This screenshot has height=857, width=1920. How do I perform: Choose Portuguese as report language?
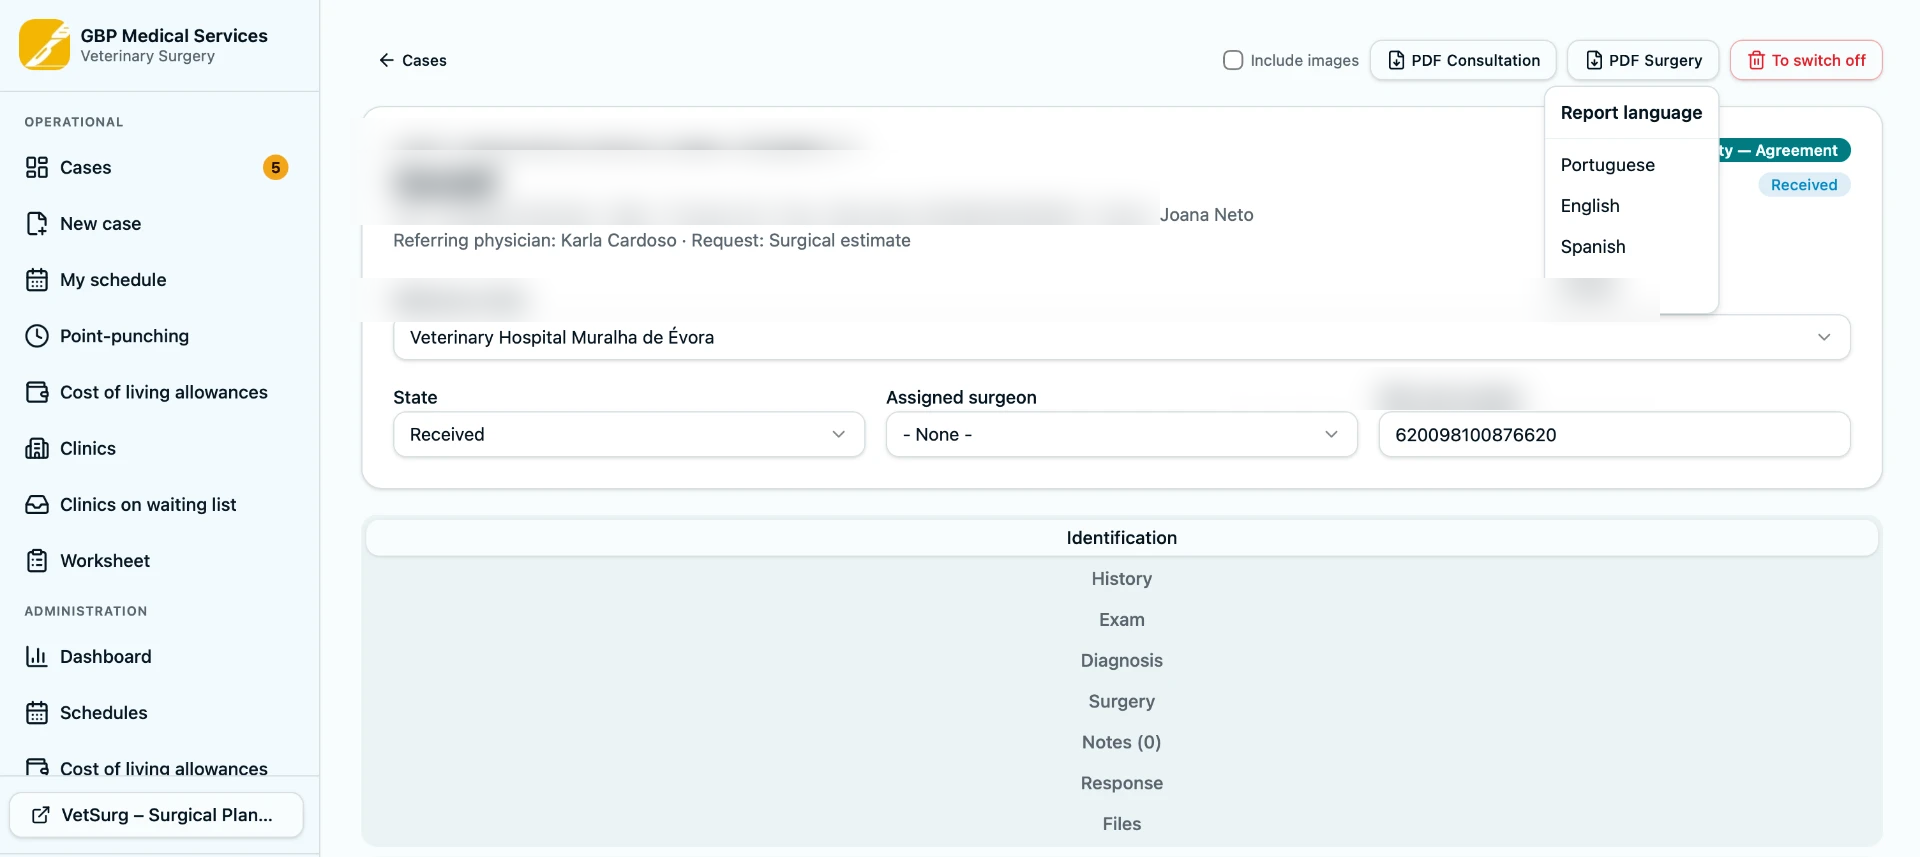click(1607, 165)
